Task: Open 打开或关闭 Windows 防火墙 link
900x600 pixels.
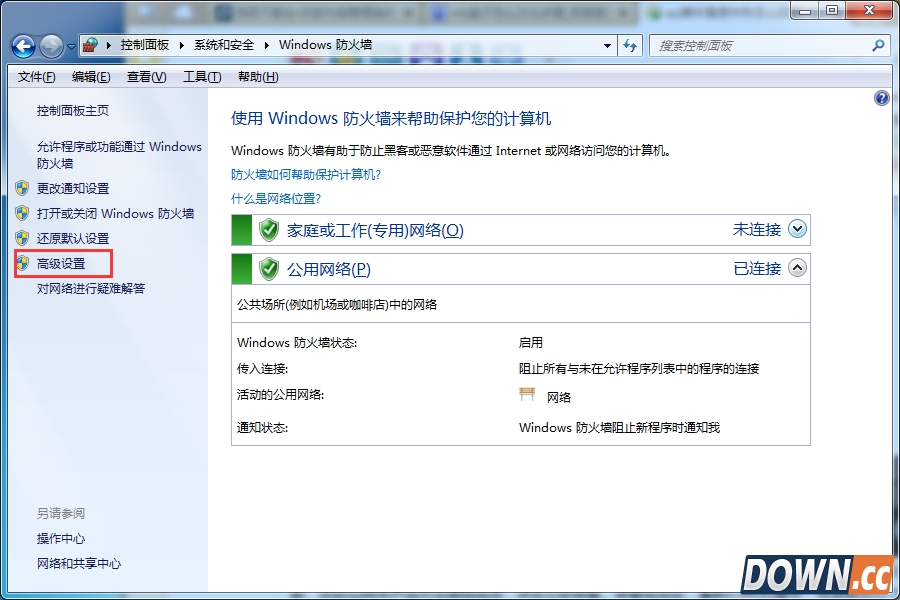Action: tap(115, 213)
